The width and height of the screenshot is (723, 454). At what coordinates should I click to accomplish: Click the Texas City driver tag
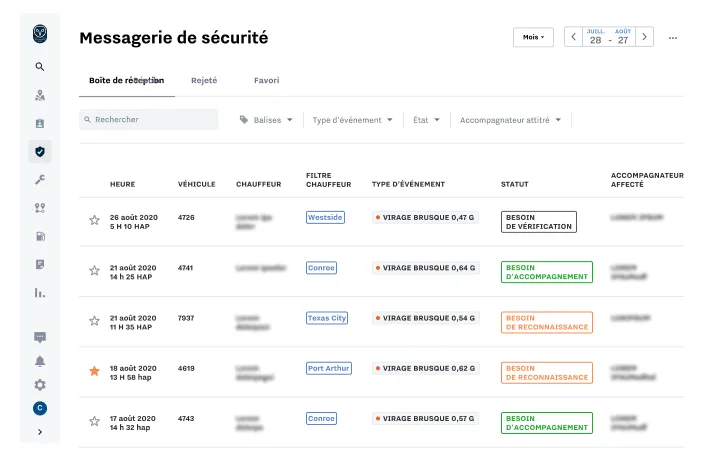point(327,318)
